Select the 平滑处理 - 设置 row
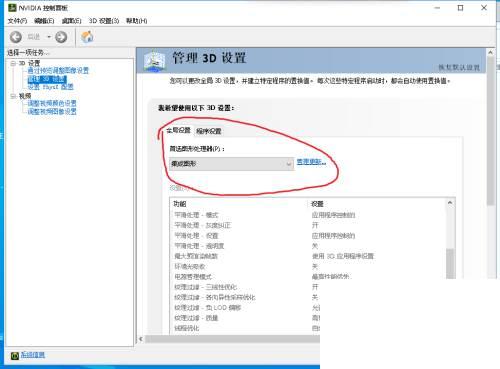The height and width of the screenshot is (369, 500). [x=308, y=236]
